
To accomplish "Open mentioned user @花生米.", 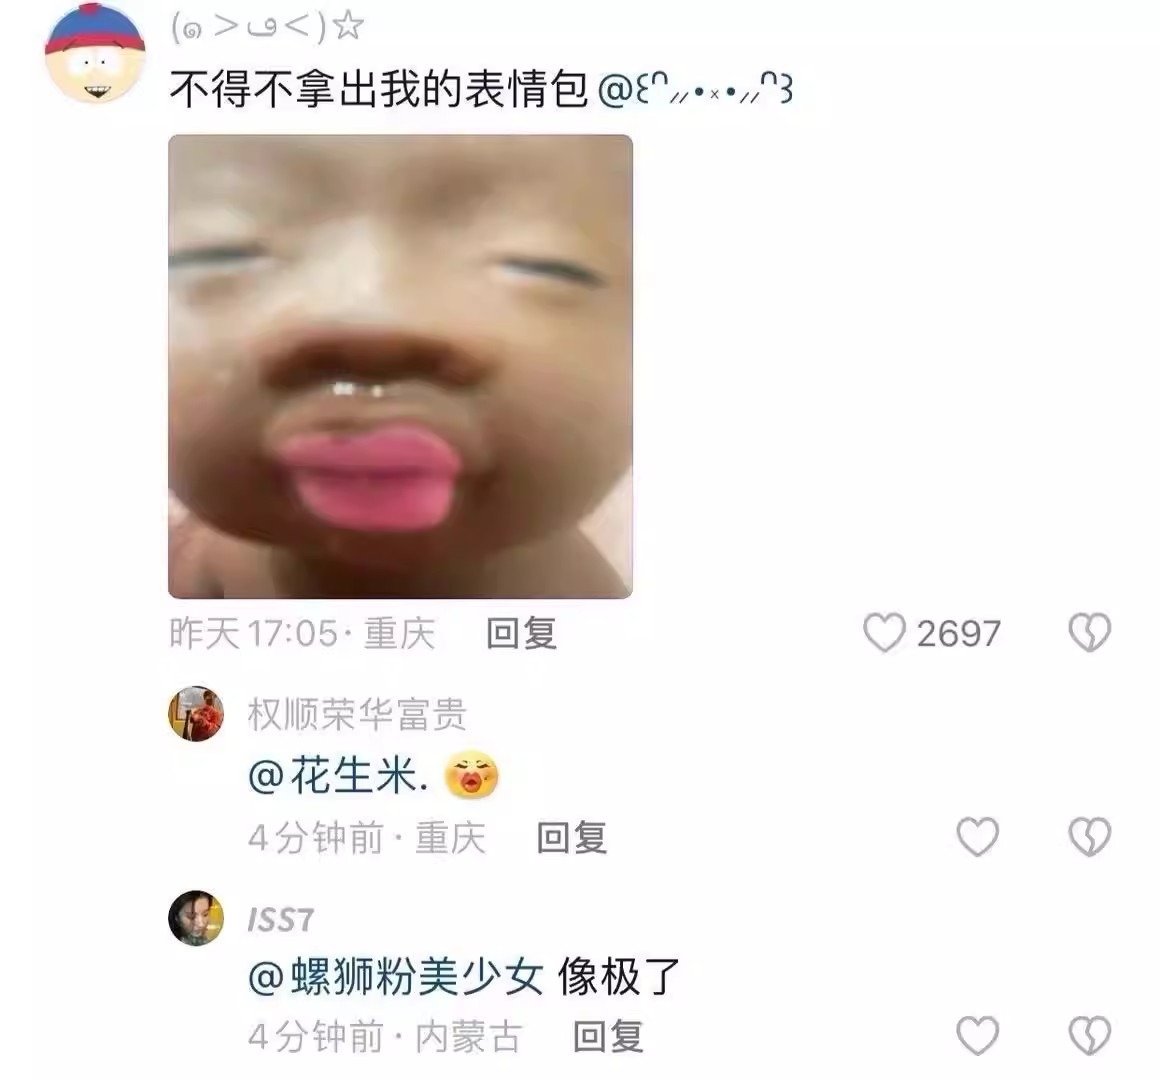I will pyautogui.click(x=338, y=776).
